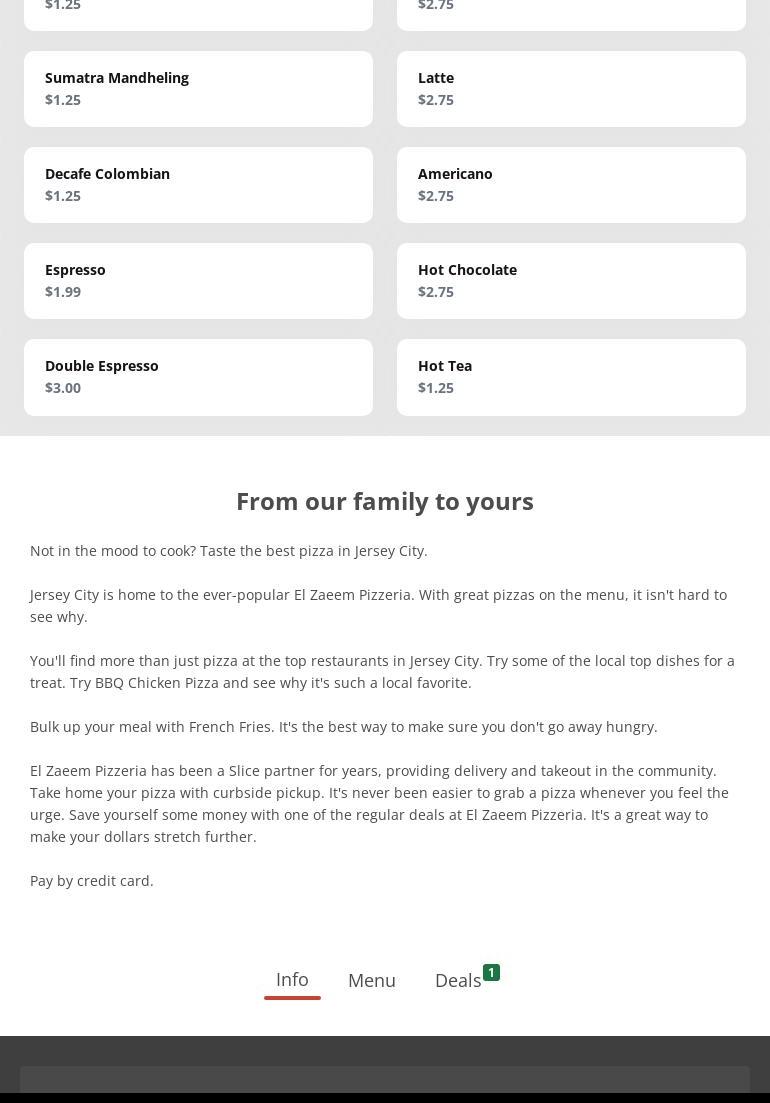Click the green Deals count badge
Image resolution: width=770 pixels, height=1103 pixels.
click(x=491, y=972)
